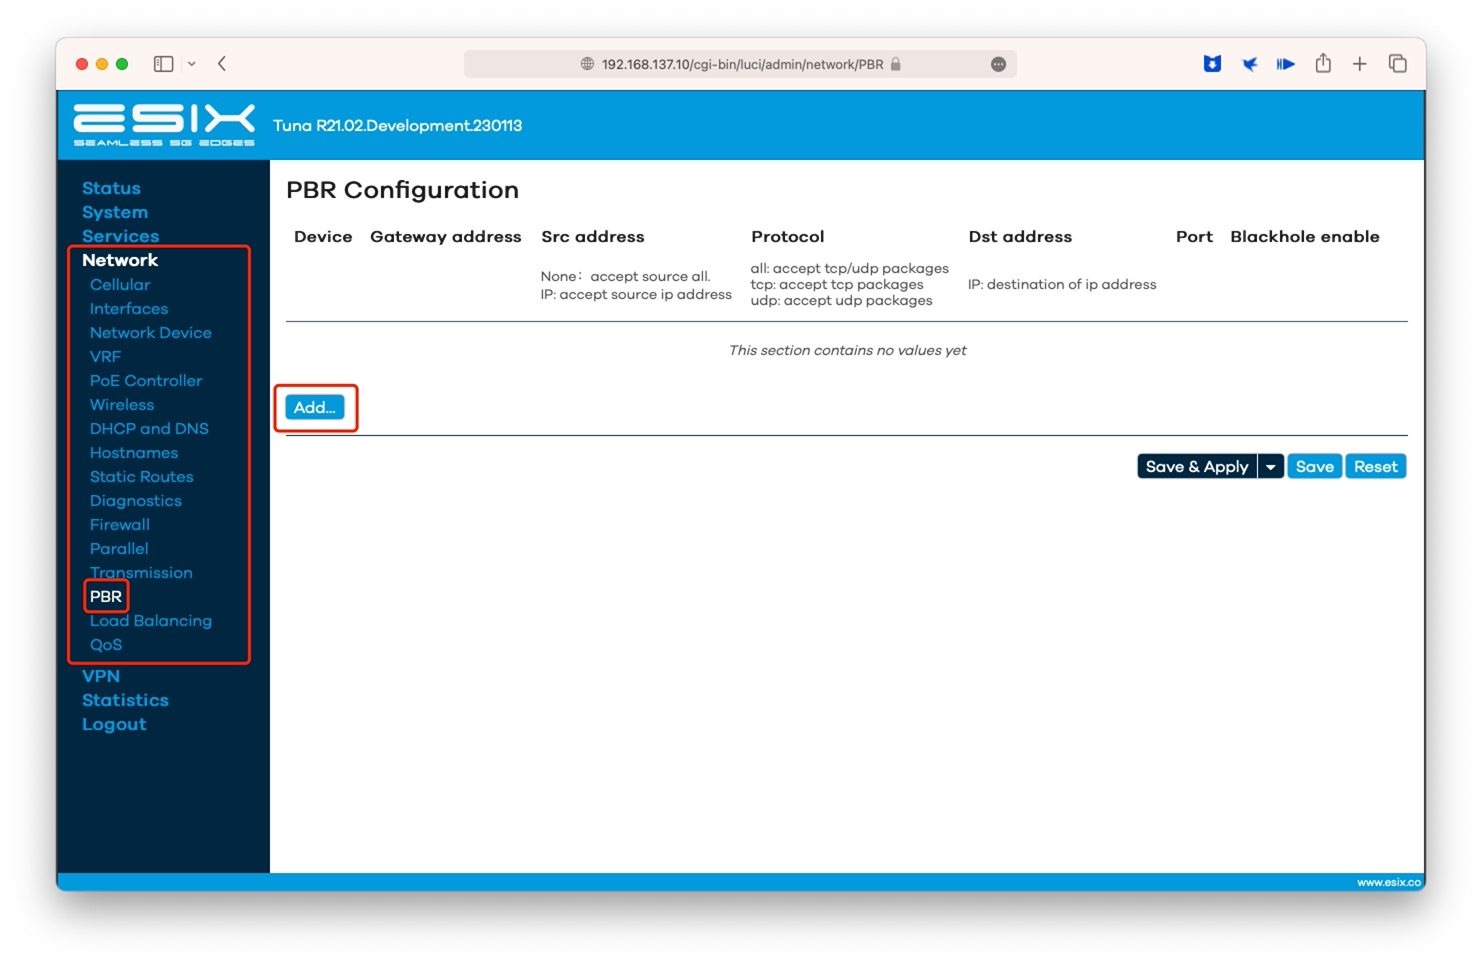Screen dimensions: 1482x965
Task: Open the Hostnames page
Action: pos(134,453)
